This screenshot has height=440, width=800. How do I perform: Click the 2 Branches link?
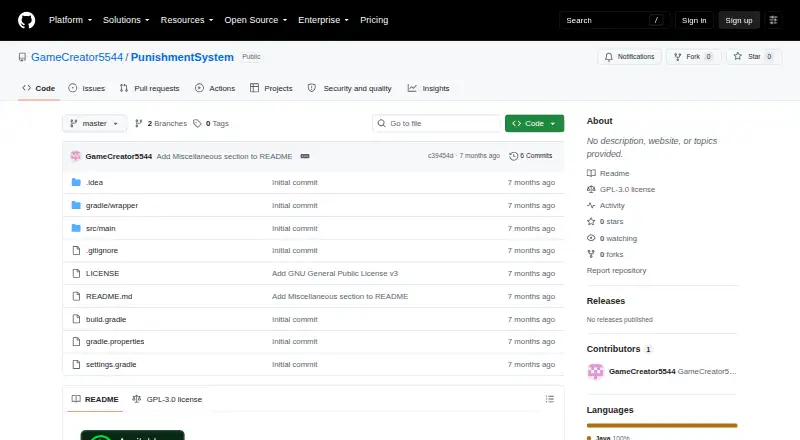click(x=161, y=124)
